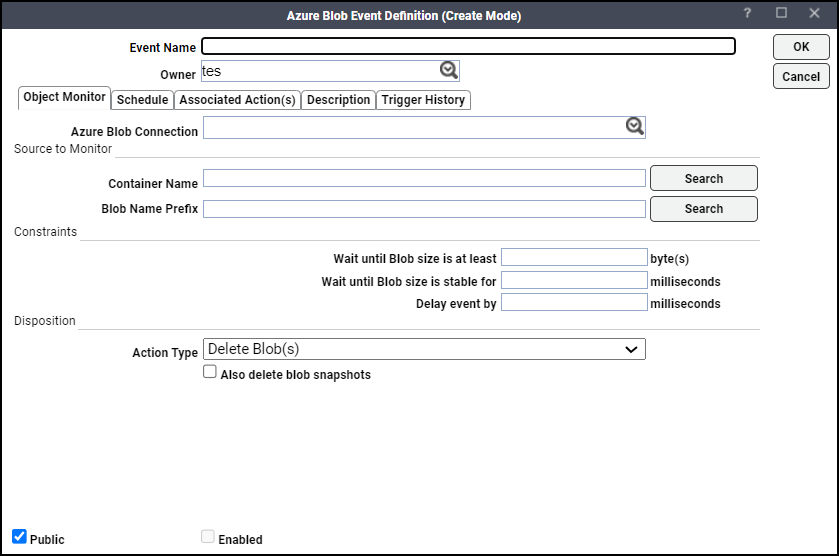
Task: Open the Description tab
Action: coord(338,100)
